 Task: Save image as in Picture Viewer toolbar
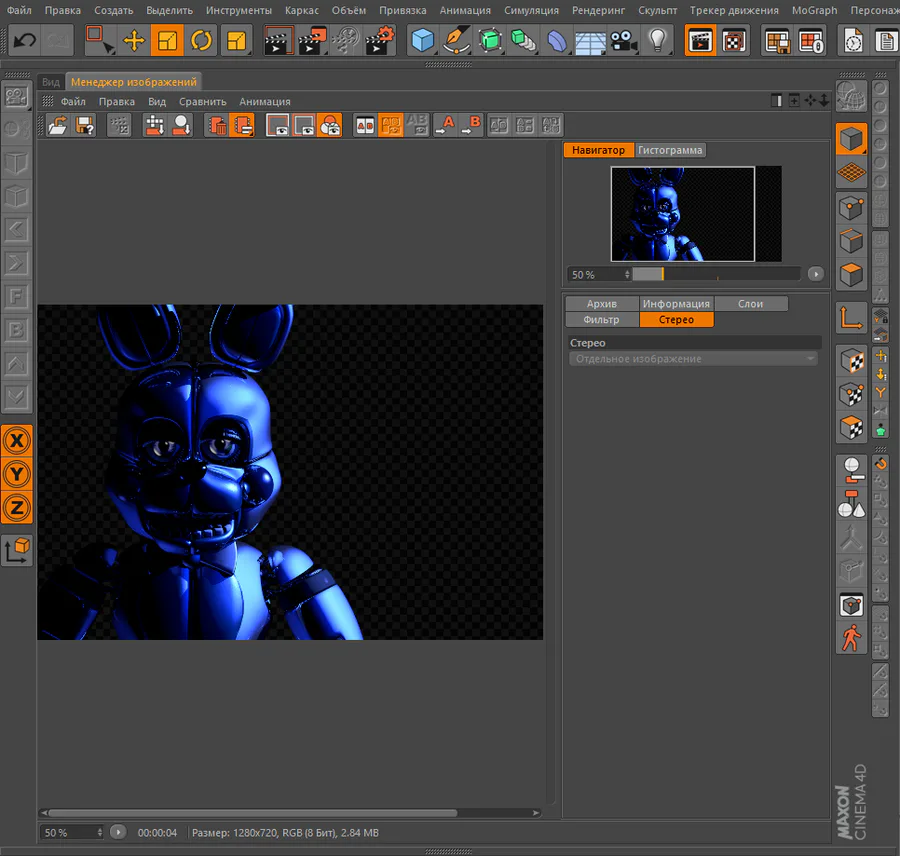pyautogui.click(x=85, y=125)
